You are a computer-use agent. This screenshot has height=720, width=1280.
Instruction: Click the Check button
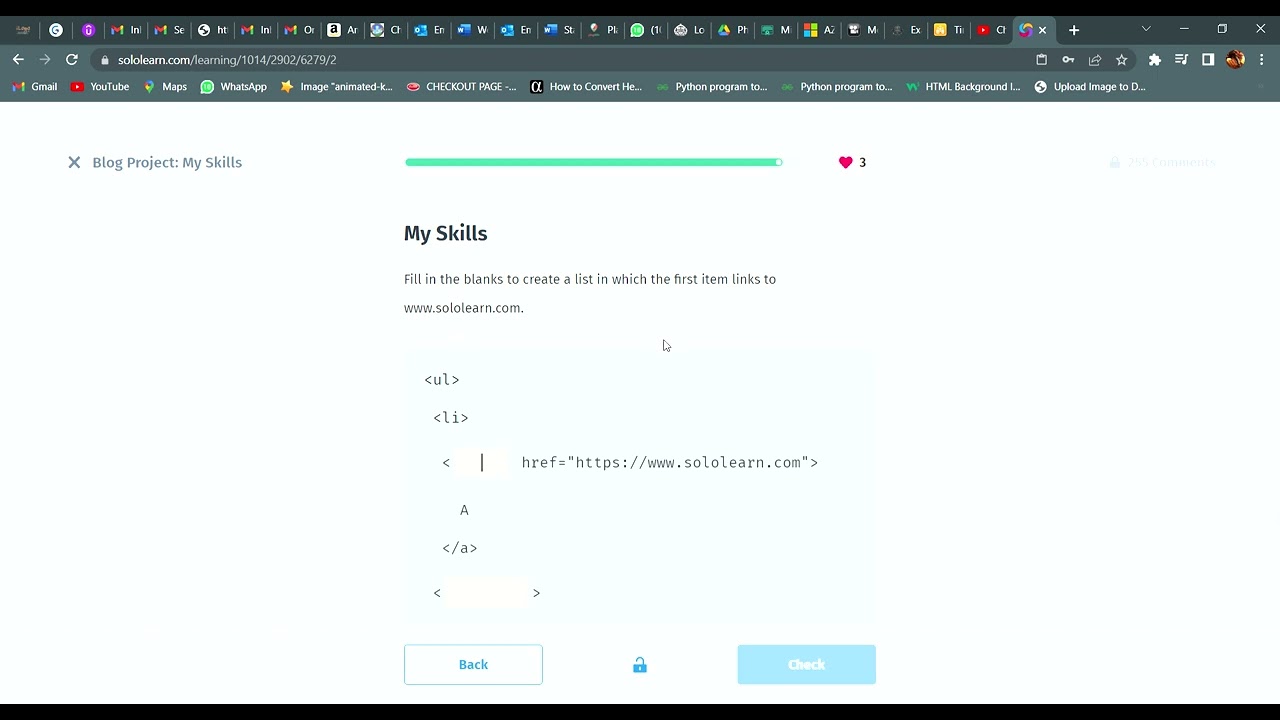806,665
